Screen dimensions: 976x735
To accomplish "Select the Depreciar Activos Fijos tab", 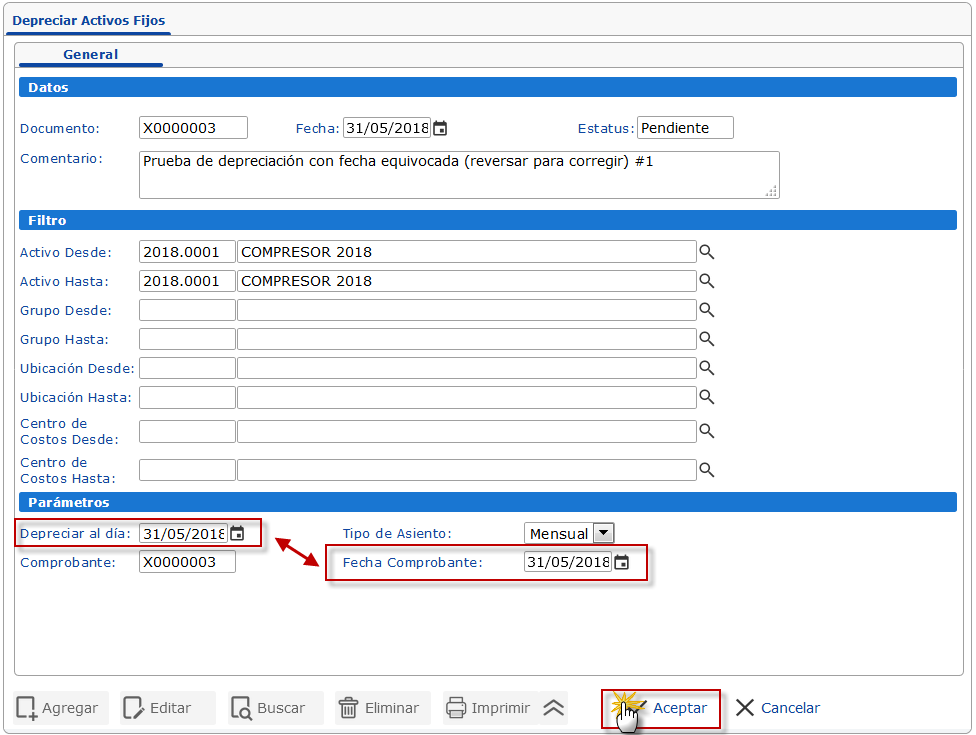I will coord(89,20).
